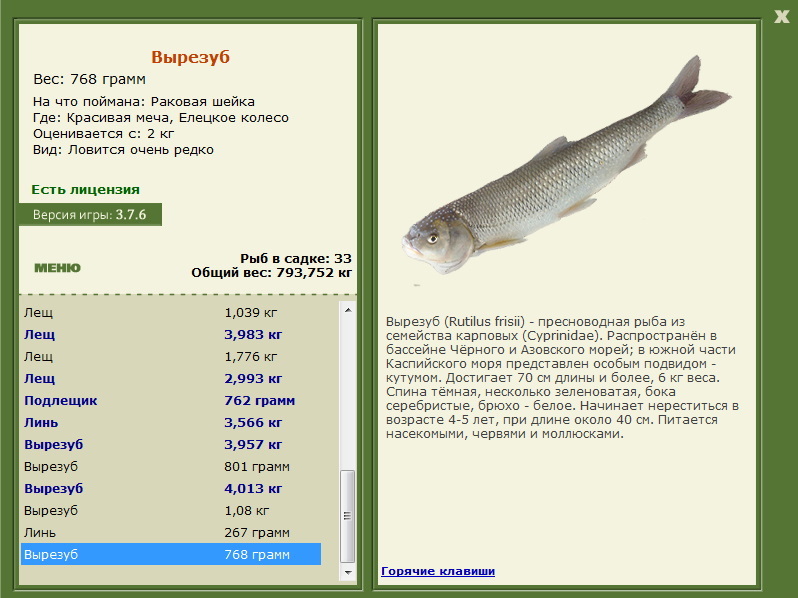Viewport: 798px width, 598px height.
Task: Click Где: Красивая меча, Елецкое колесо line
Action: click(161, 118)
